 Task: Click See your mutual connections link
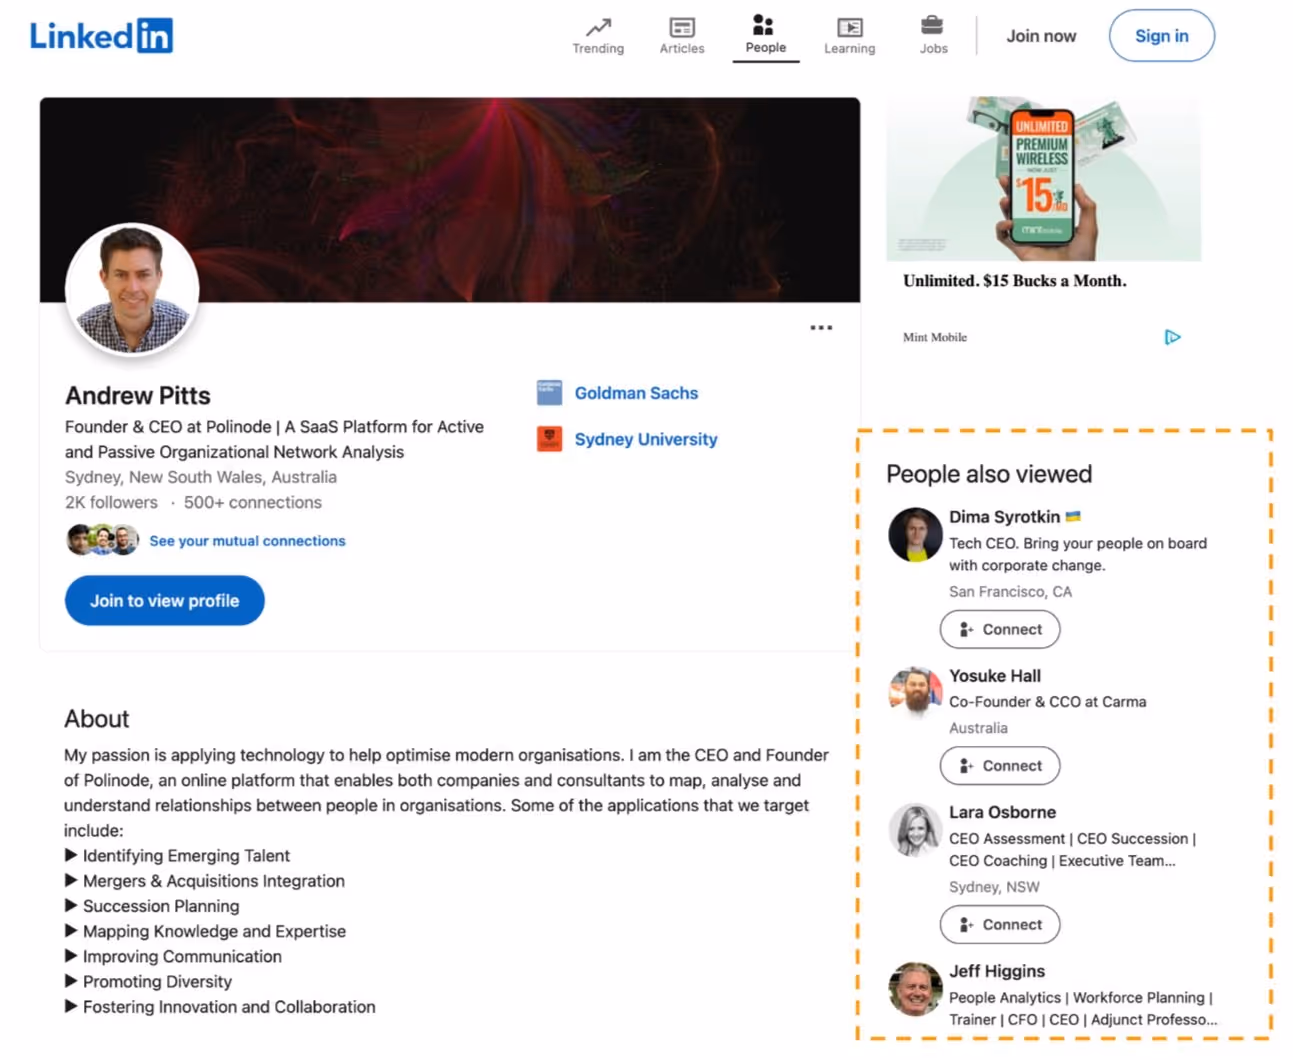(x=248, y=541)
